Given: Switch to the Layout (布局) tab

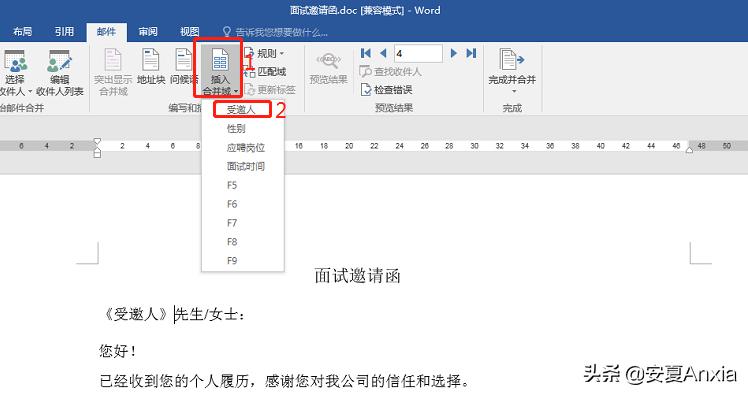Looking at the screenshot, I should 22,32.
